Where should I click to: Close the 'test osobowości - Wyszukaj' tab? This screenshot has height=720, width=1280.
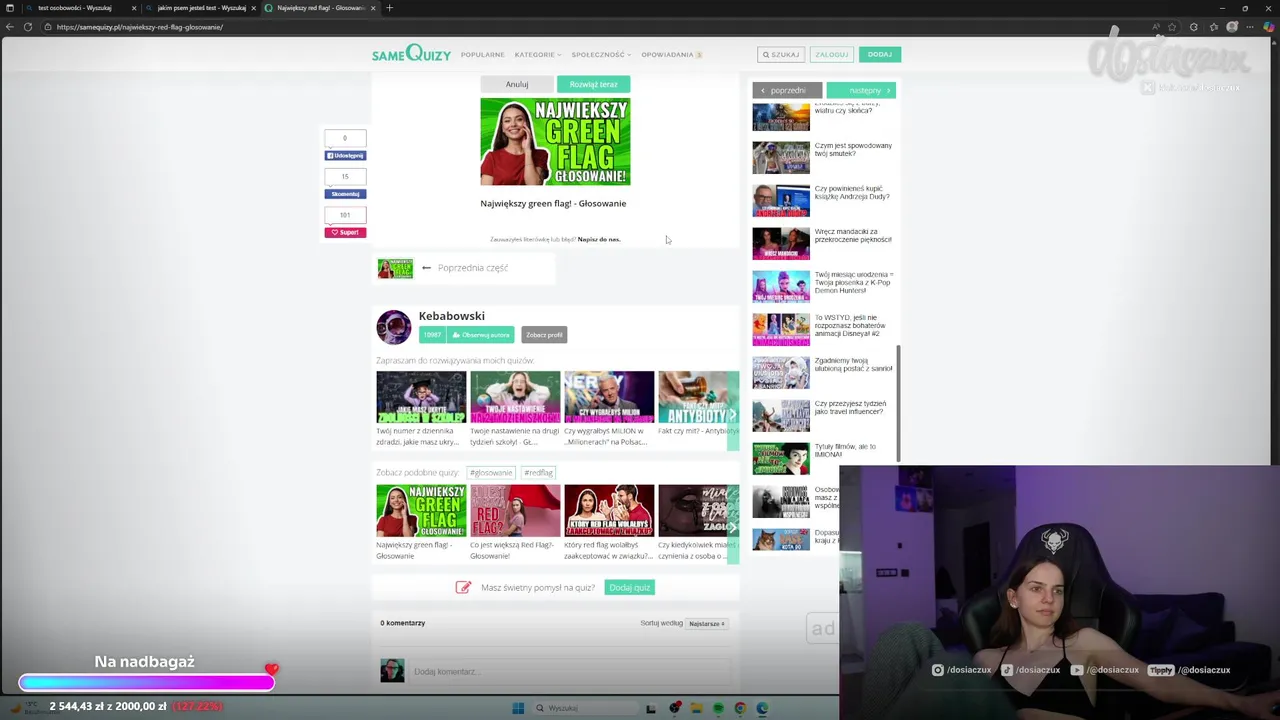tap(134, 8)
